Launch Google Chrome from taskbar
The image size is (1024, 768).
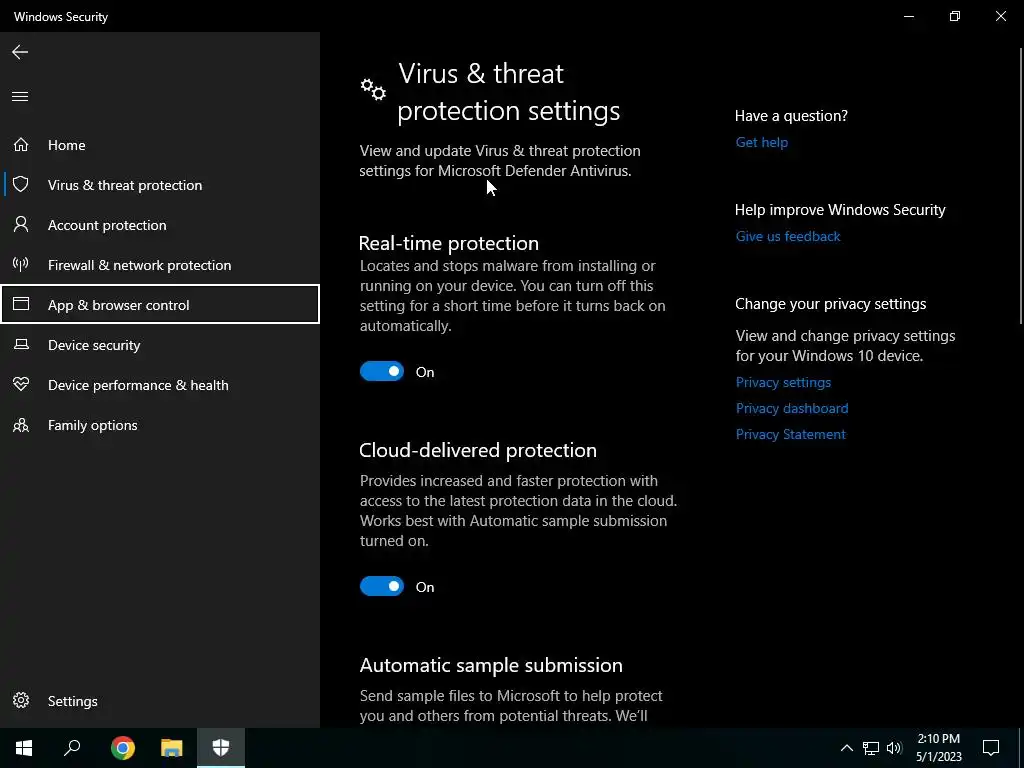click(123, 748)
